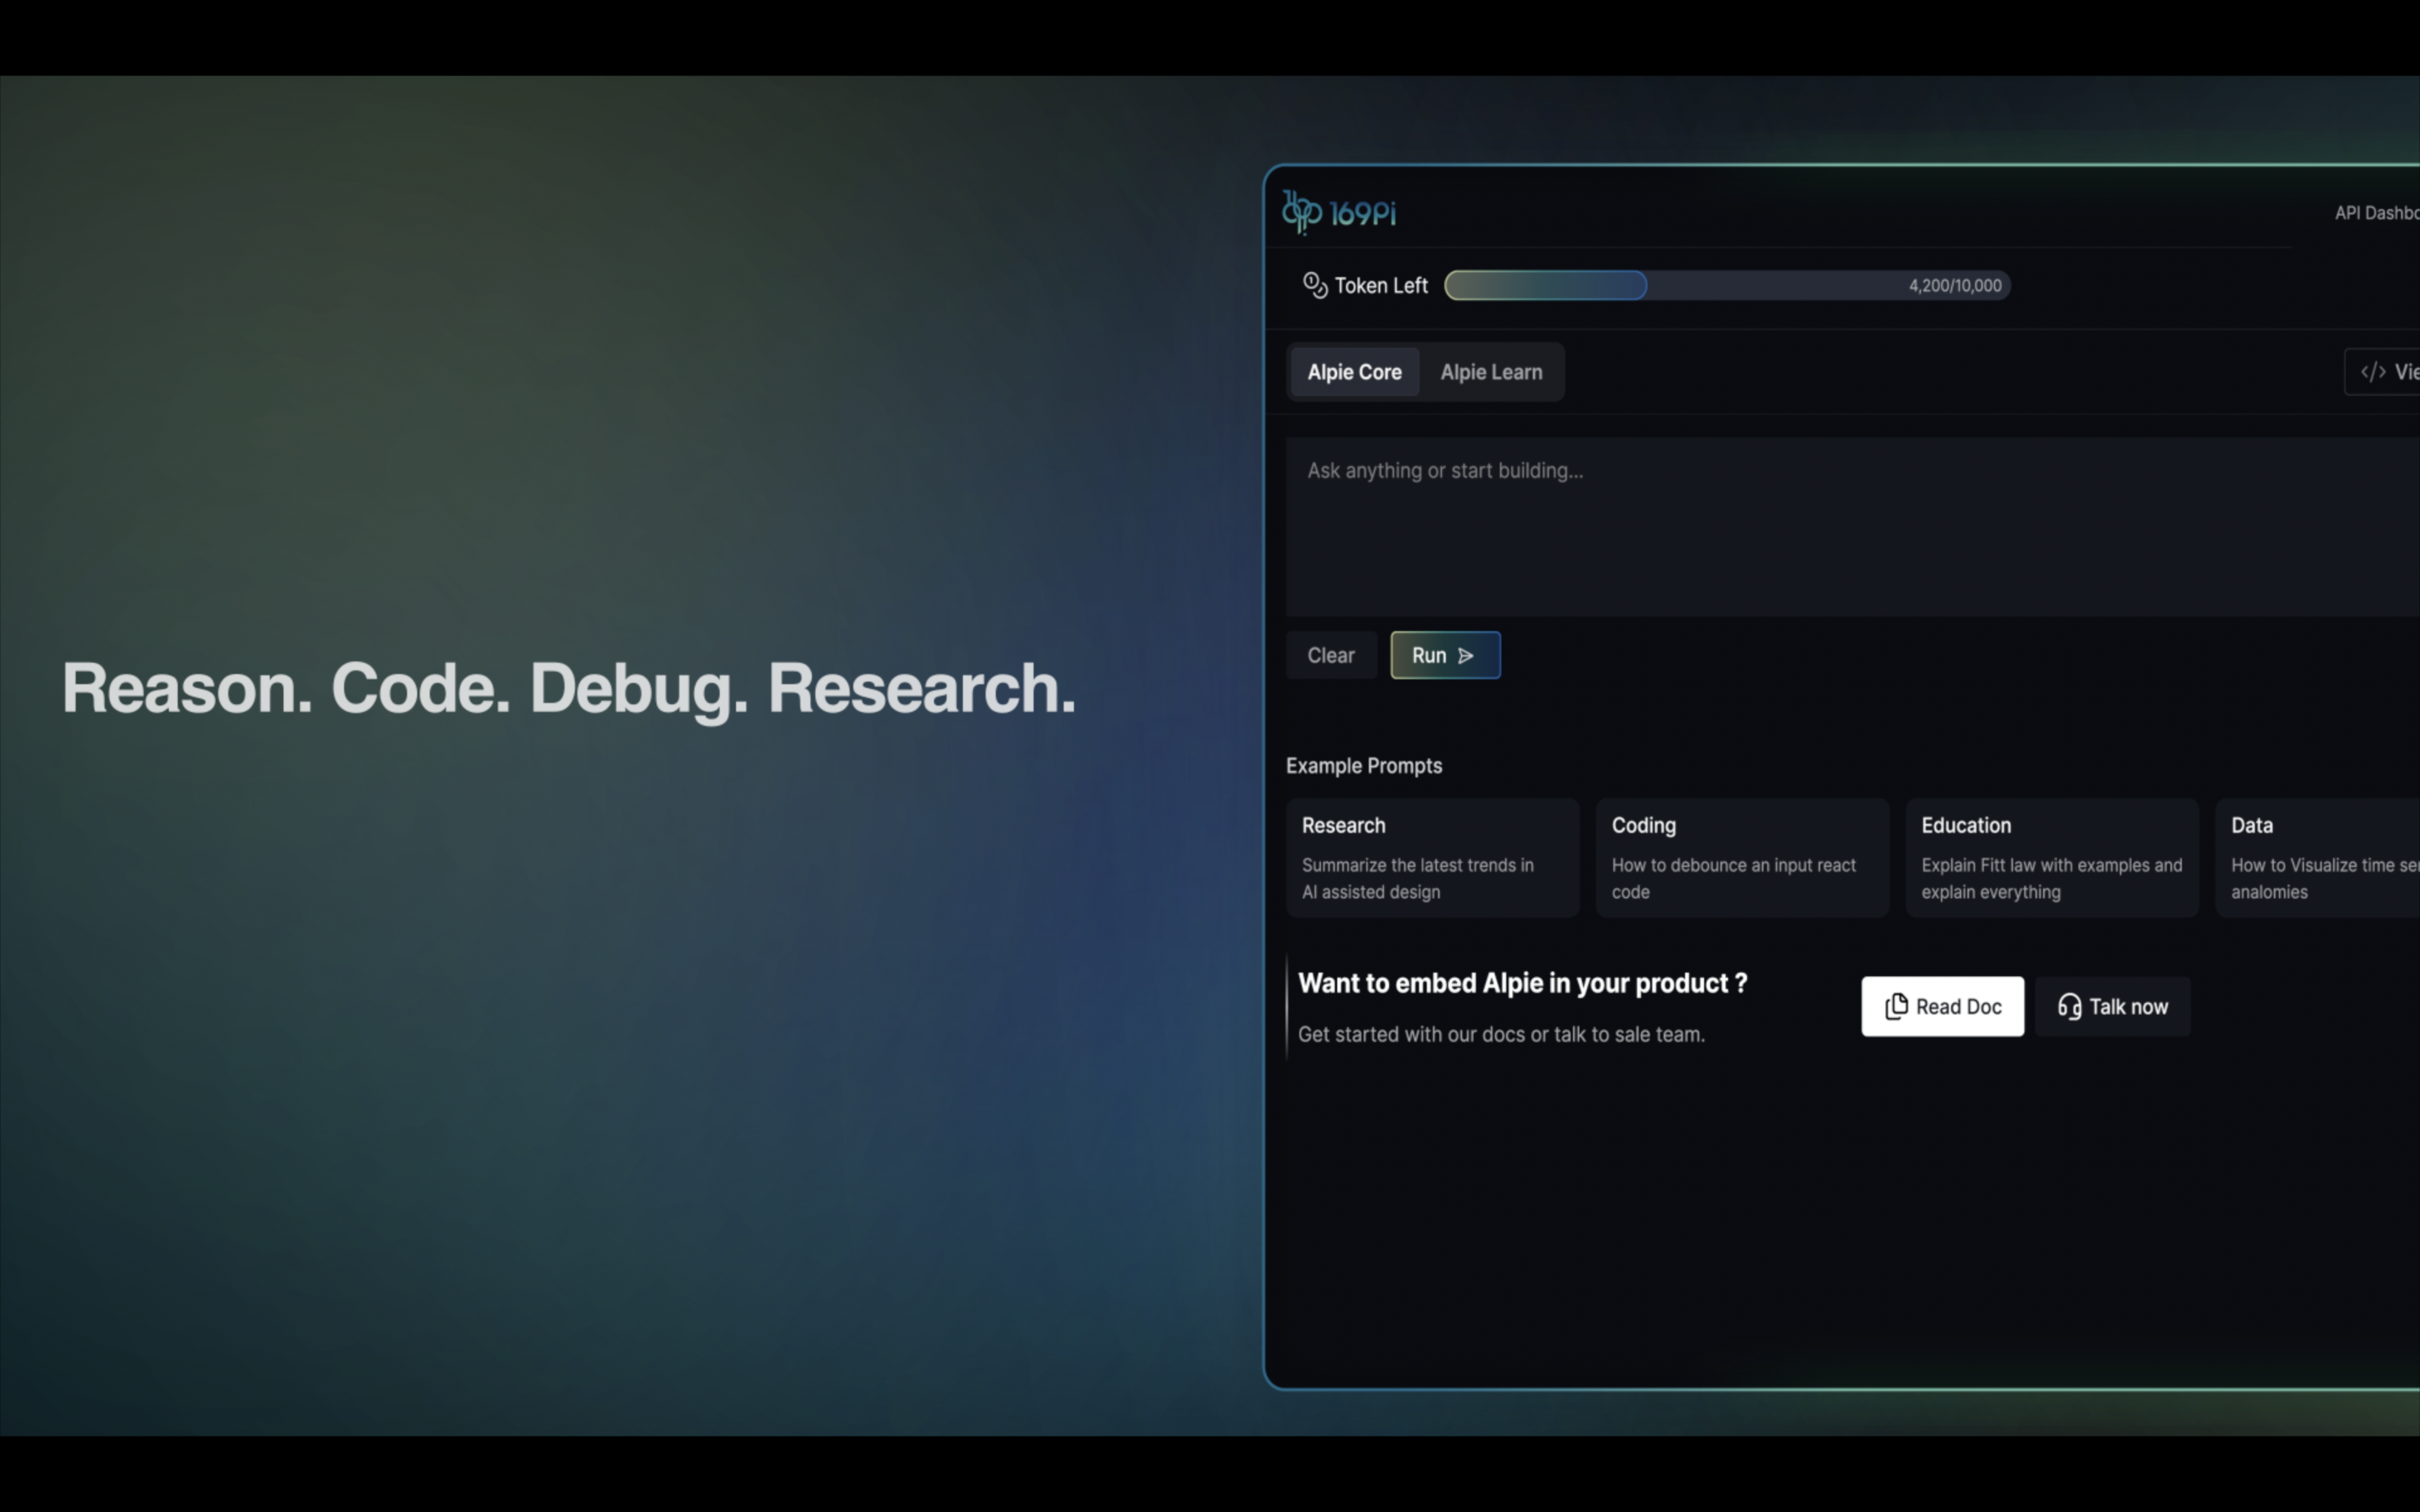The width and height of the screenshot is (2420, 1512).
Task: Choose the Education Fitt law prompt
Action: pos(2052,857)
